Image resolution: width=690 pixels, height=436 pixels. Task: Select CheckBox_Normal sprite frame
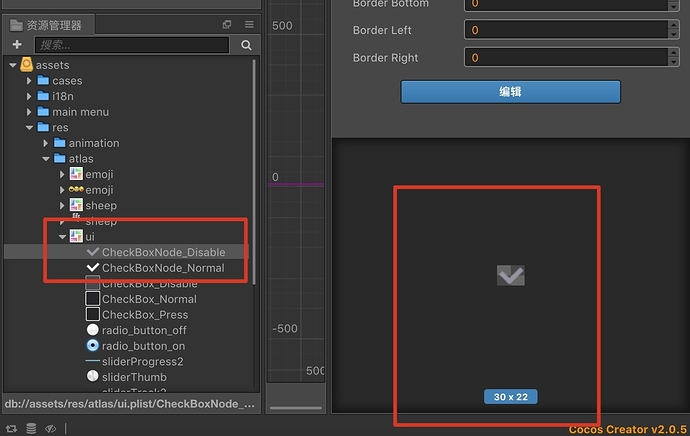(x=149, y=299)
